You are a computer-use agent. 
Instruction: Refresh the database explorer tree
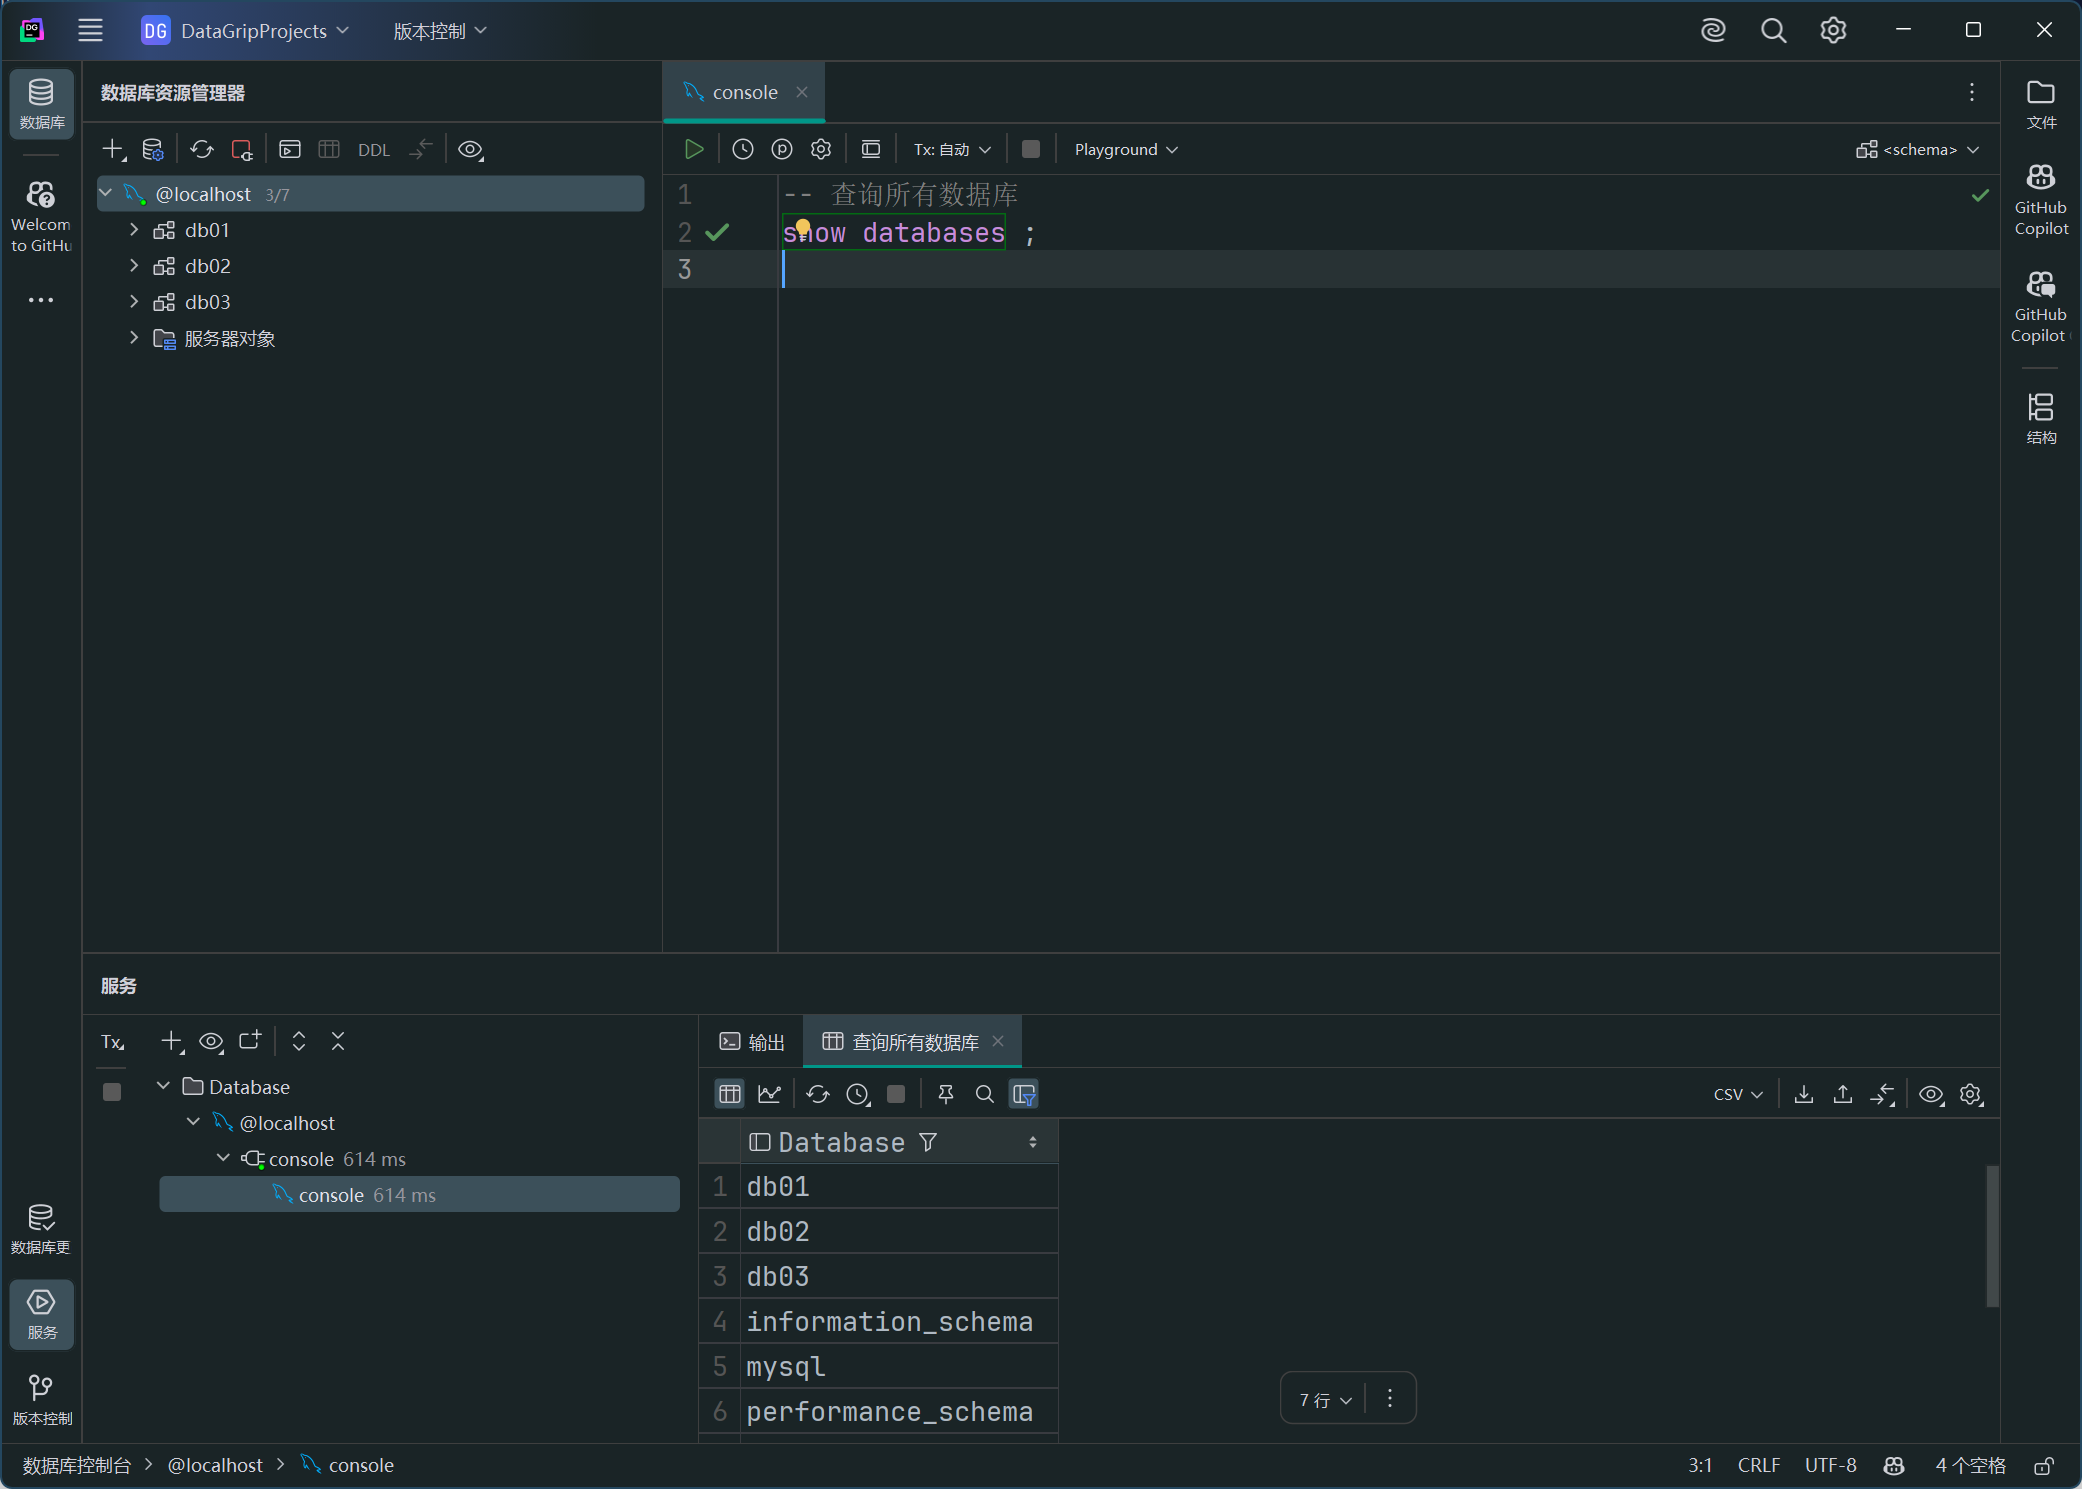(x=202, y=149)
